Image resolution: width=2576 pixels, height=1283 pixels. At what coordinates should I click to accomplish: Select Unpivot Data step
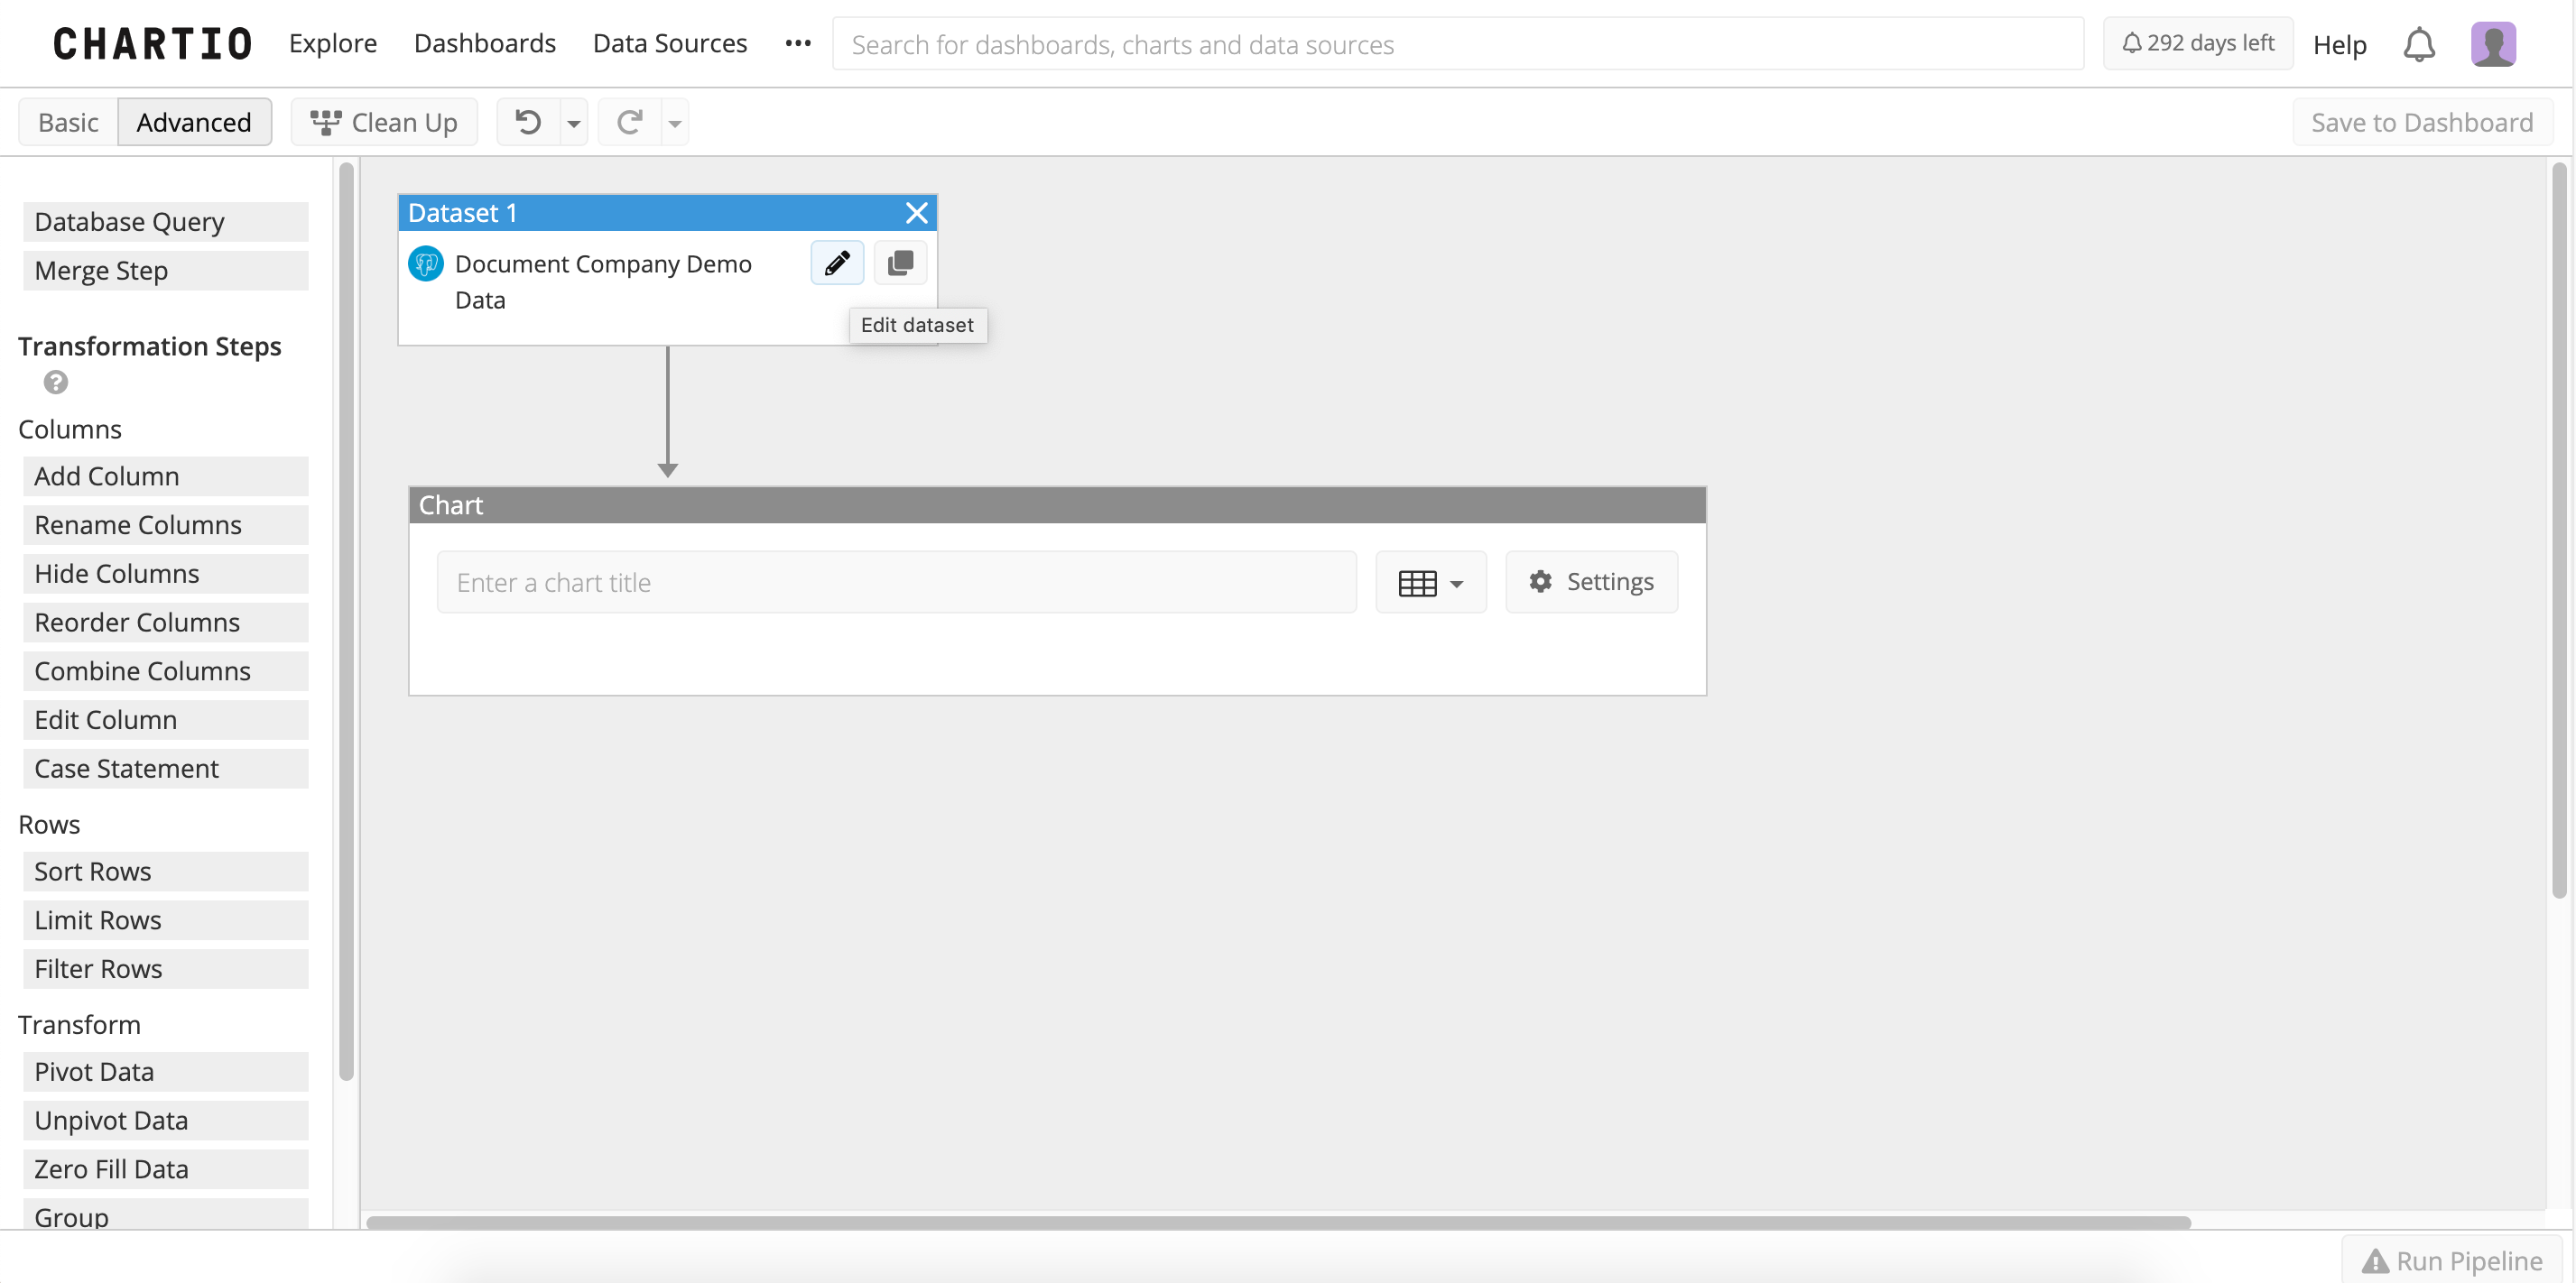[166, 1120]
